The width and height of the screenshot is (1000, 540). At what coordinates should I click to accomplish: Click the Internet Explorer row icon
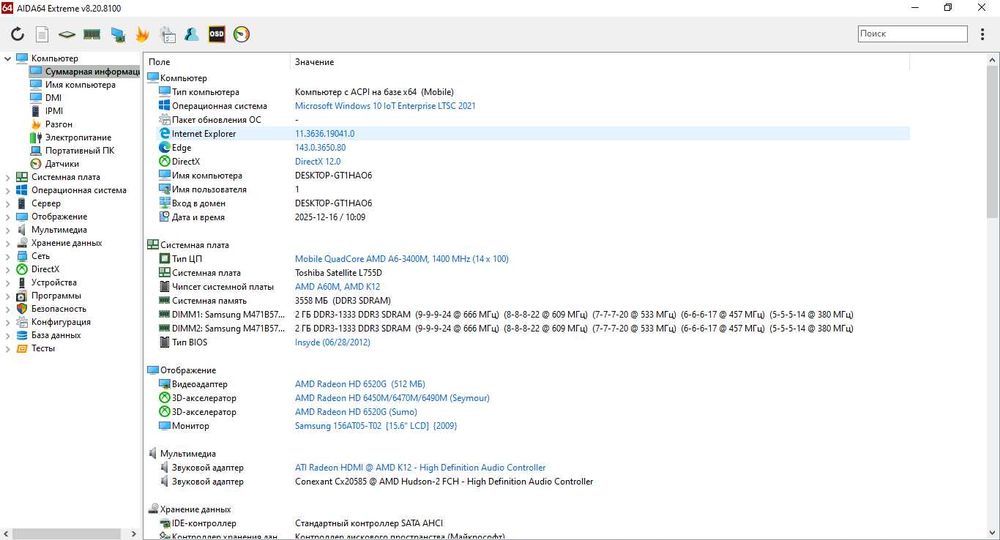[x=165, y=134]
